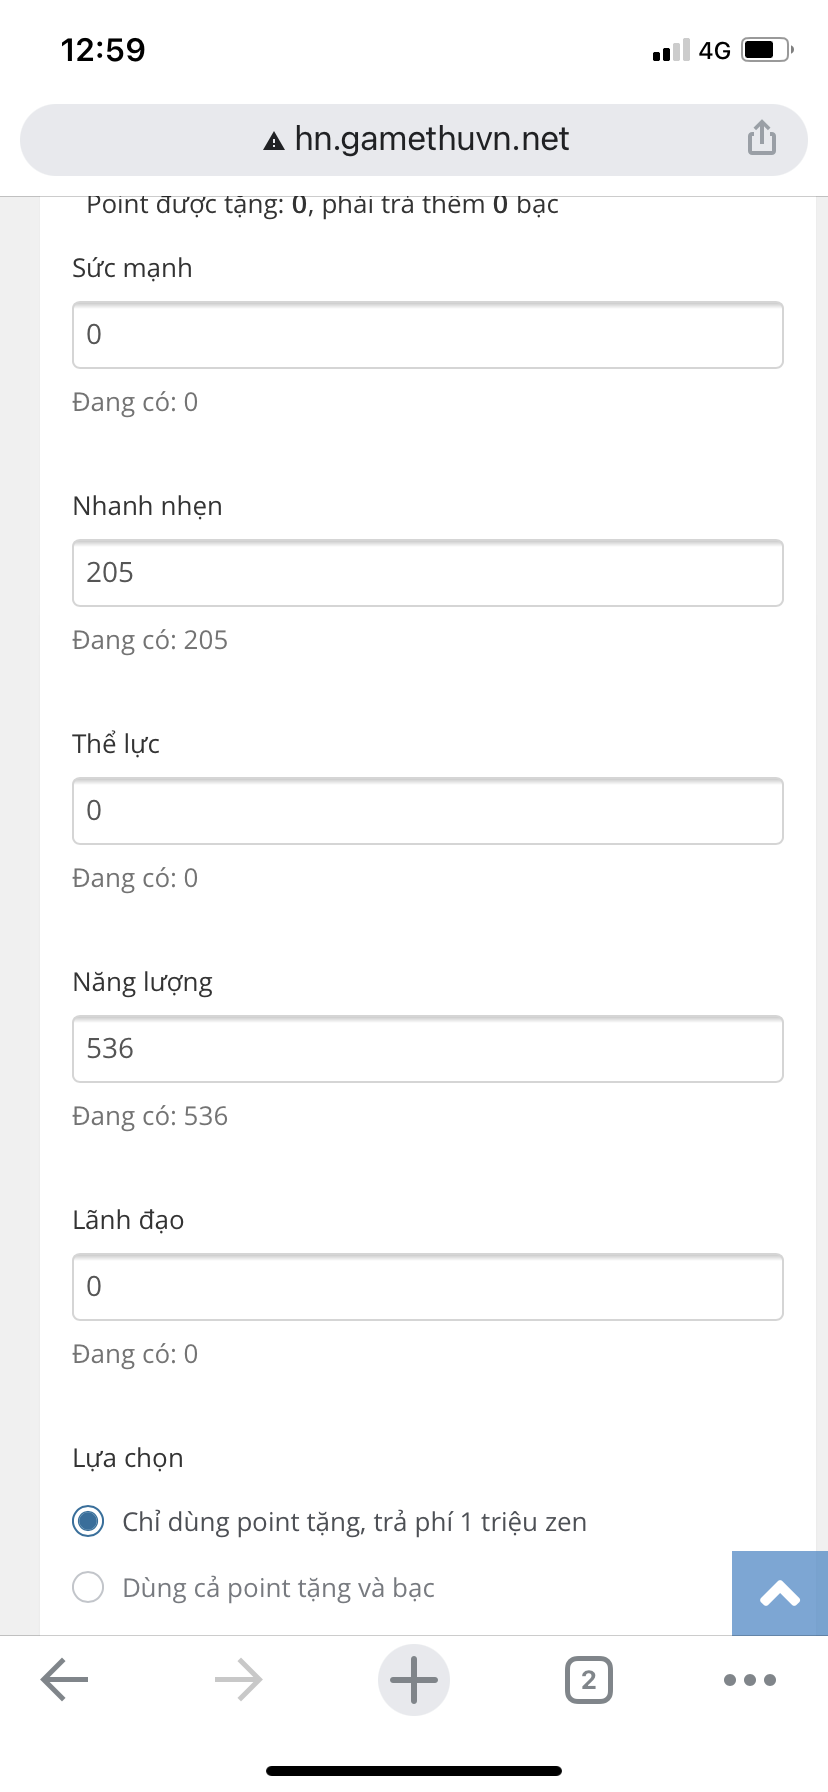This screenshot has height=1792, width=828.
Task: Tap the scroll-to-top arrow button
Action: (780, 1593)
